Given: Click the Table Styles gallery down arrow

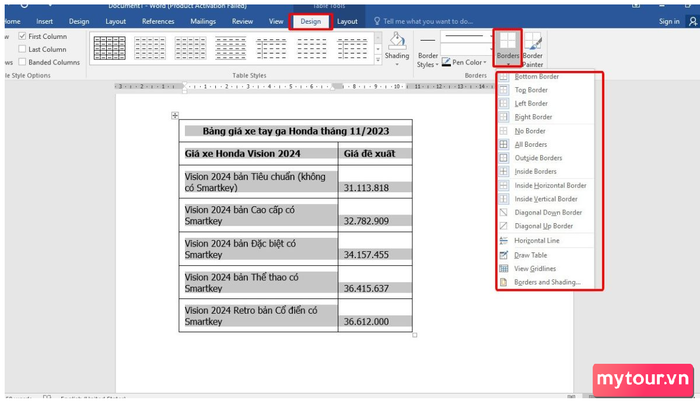Looking at the screenshot, I should pos(378,49).
